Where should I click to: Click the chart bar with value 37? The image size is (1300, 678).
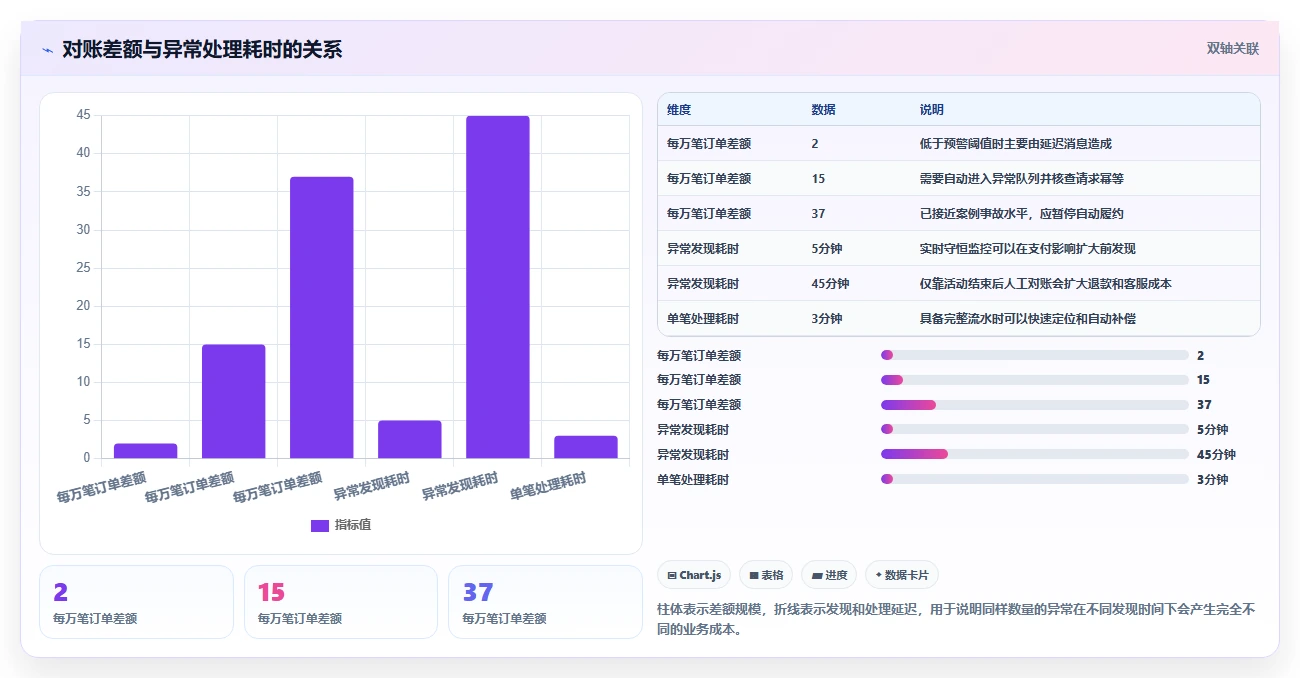[321, 317]
